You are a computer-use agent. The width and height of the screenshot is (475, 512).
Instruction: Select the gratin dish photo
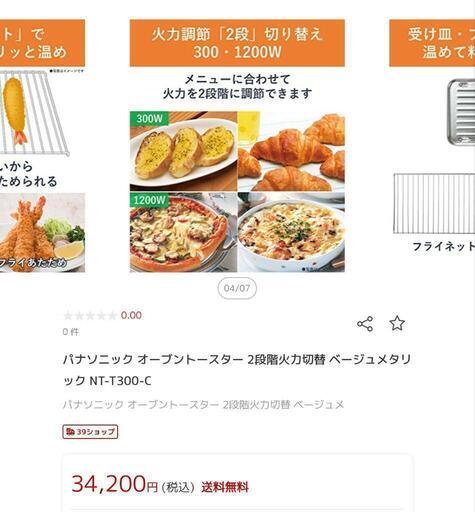pos(291,232)
